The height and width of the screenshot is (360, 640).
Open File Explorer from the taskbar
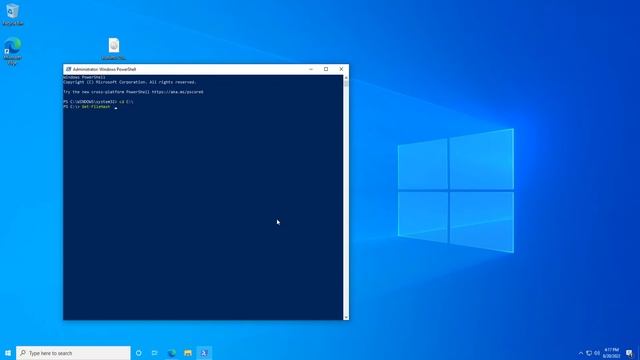pyautogui.click(x=188, y=353)
